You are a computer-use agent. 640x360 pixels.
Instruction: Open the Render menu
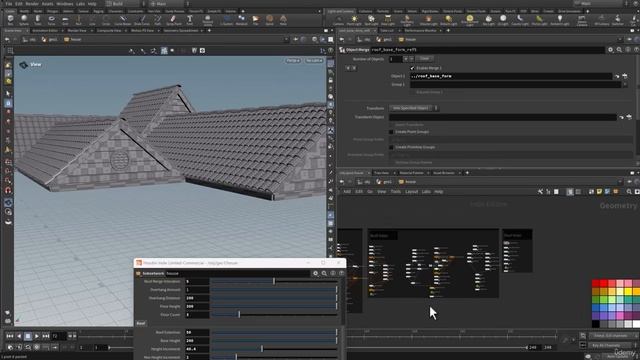click(32, 4)
